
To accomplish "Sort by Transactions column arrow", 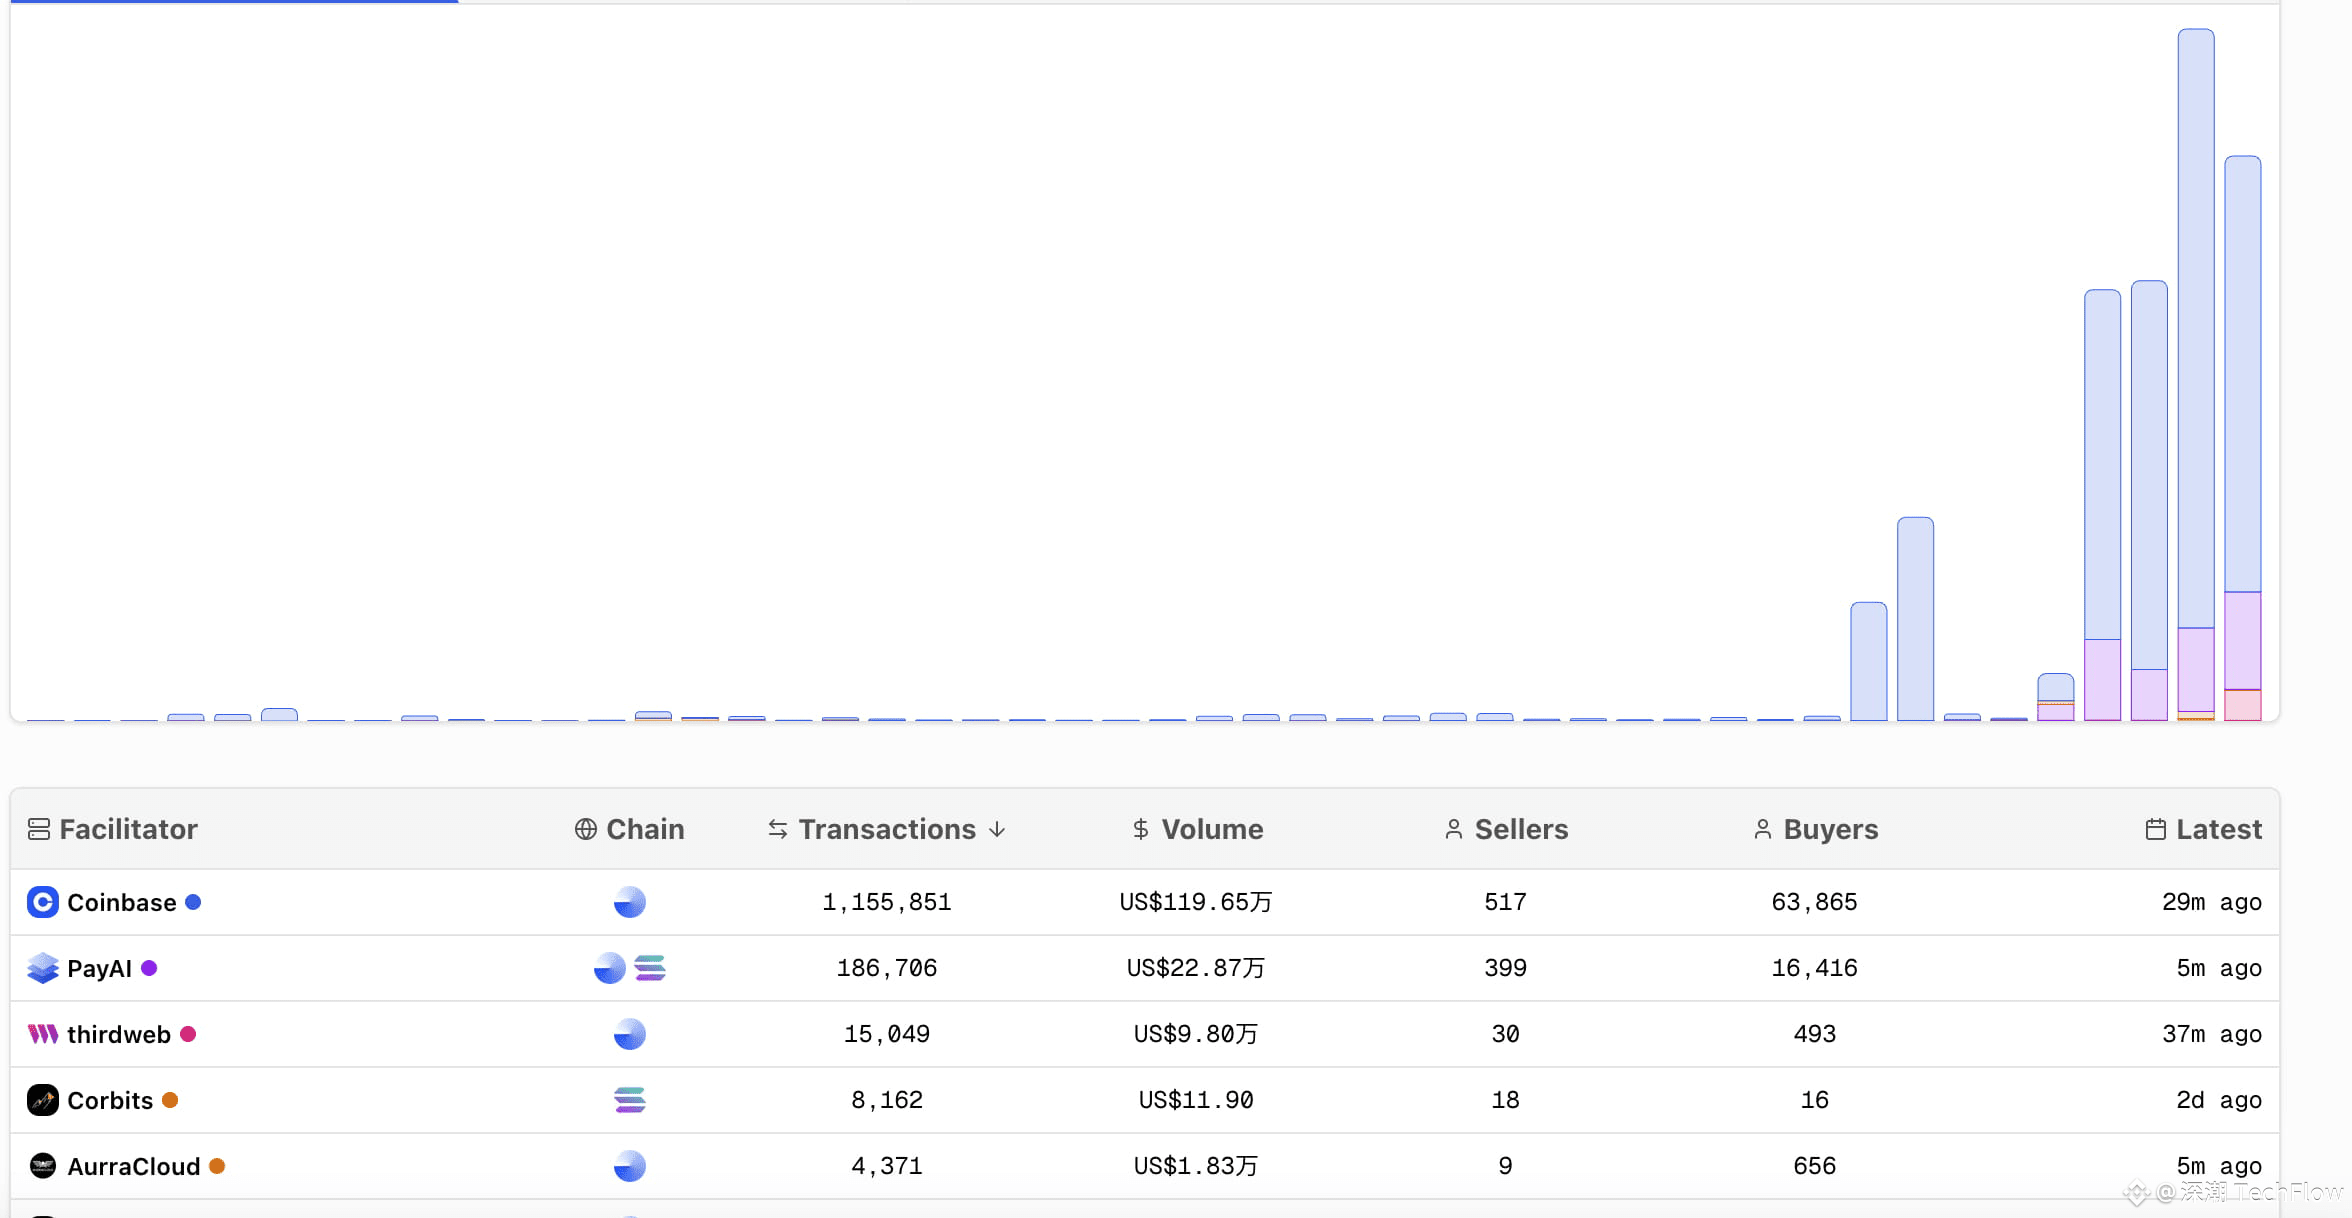I will 997,829.
